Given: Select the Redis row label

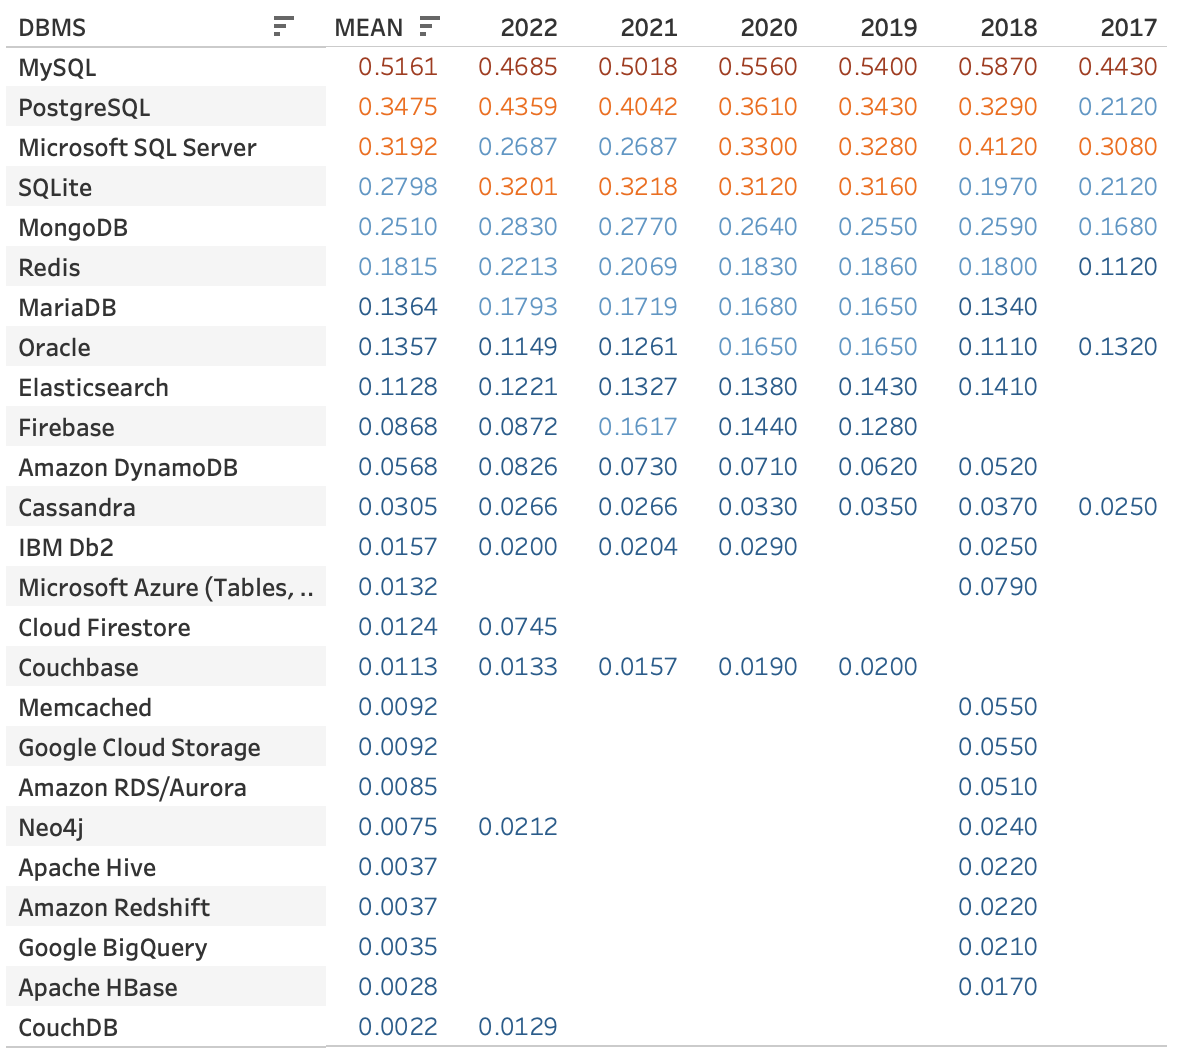Looking at the screenshot, I should point(49,267).
